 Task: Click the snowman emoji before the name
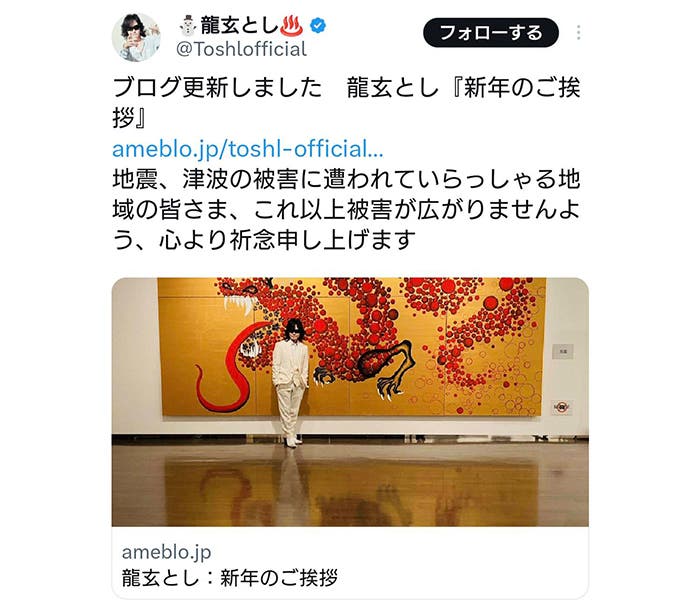[x=188, y=25]
